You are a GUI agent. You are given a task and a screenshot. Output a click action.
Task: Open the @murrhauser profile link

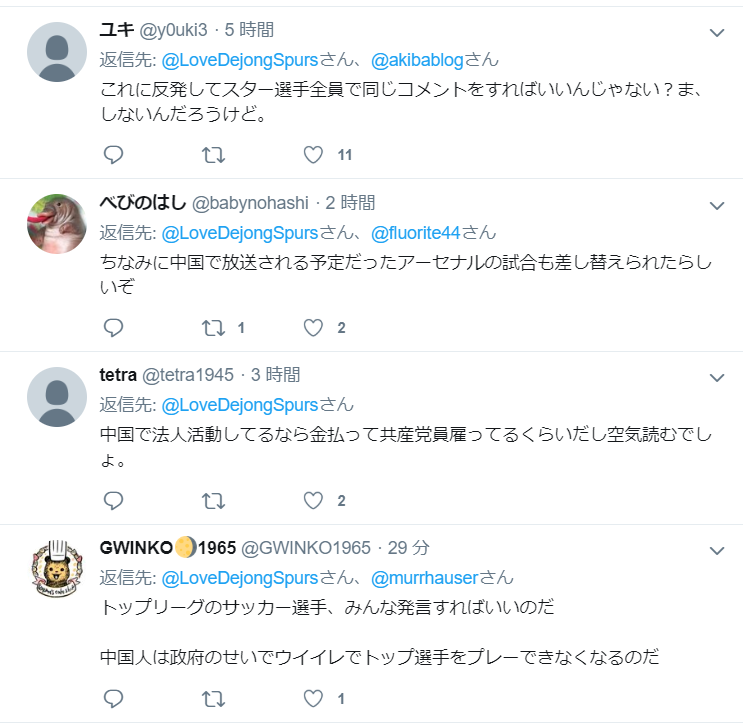click(x=425, y=578)
